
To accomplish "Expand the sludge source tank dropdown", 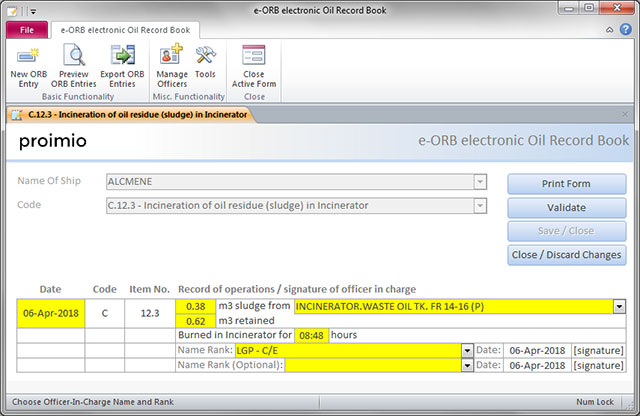I will click(x=619, y=307).
